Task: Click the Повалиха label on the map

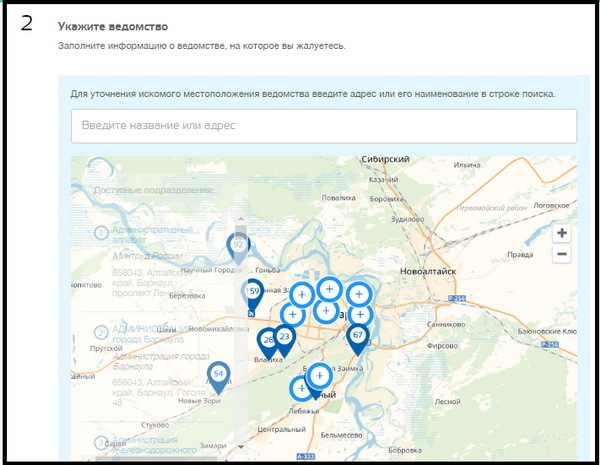Action: click(x=338, y=198)
